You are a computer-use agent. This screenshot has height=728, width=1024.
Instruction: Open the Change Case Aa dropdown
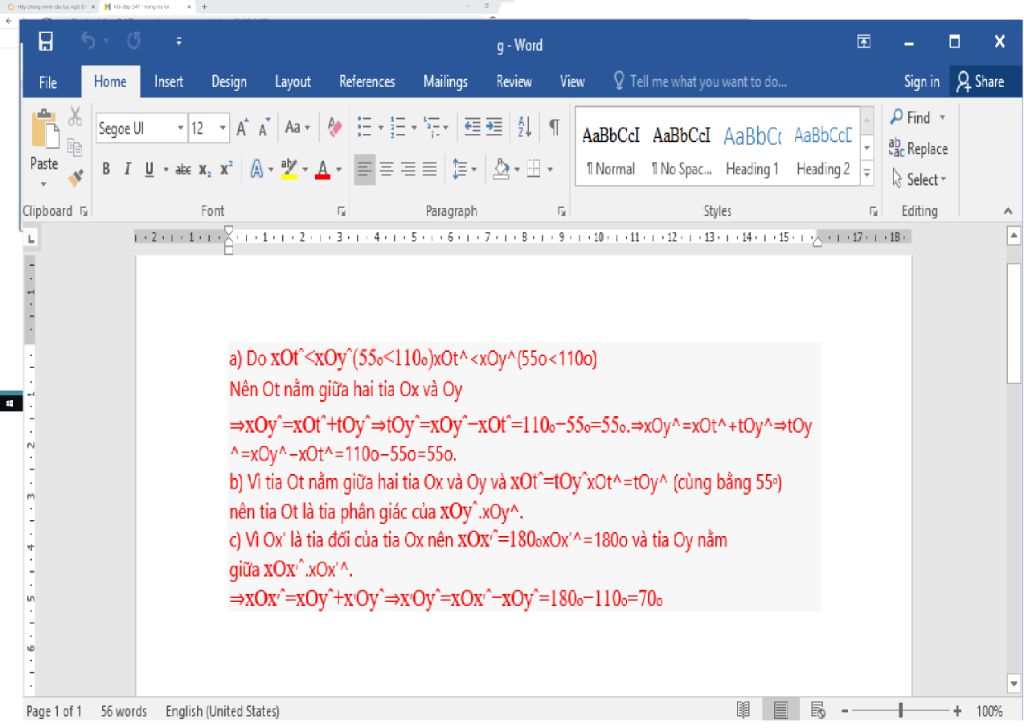pyautogui.click(x=297, y=127)
